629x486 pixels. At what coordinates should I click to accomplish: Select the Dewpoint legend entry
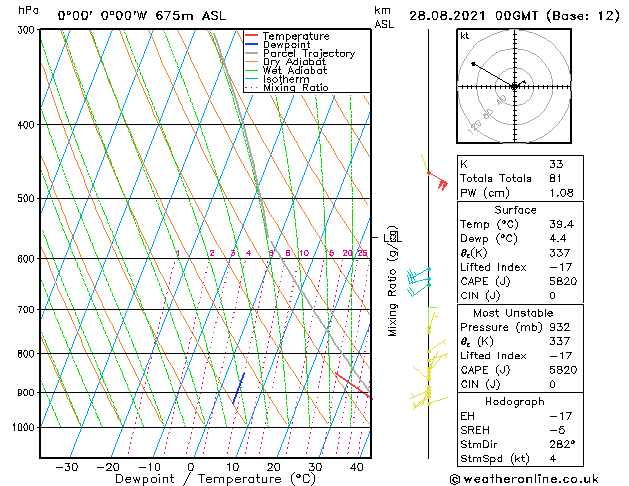tap(288, 45)
